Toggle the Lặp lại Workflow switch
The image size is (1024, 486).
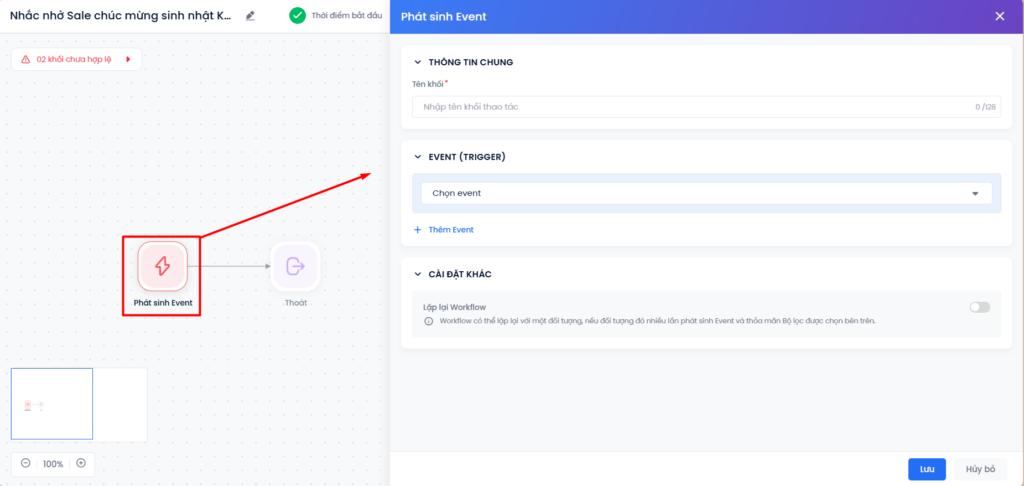980,307
